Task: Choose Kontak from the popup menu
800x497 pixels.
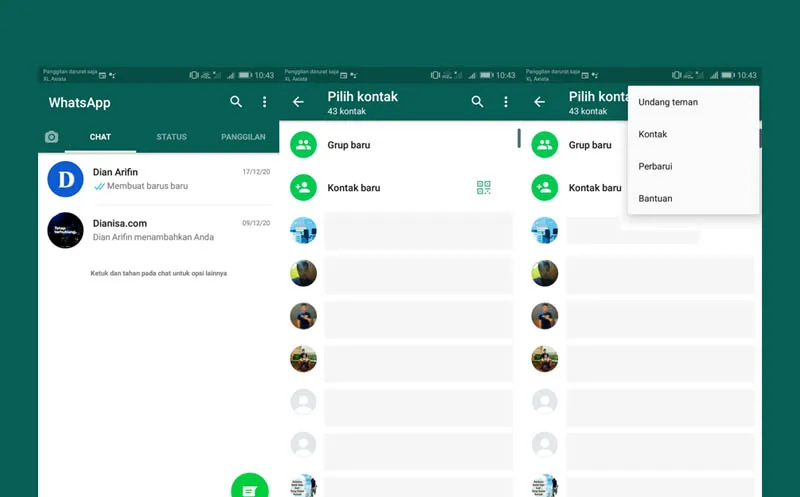Action: pyautogui.click(x=653, y=134)
